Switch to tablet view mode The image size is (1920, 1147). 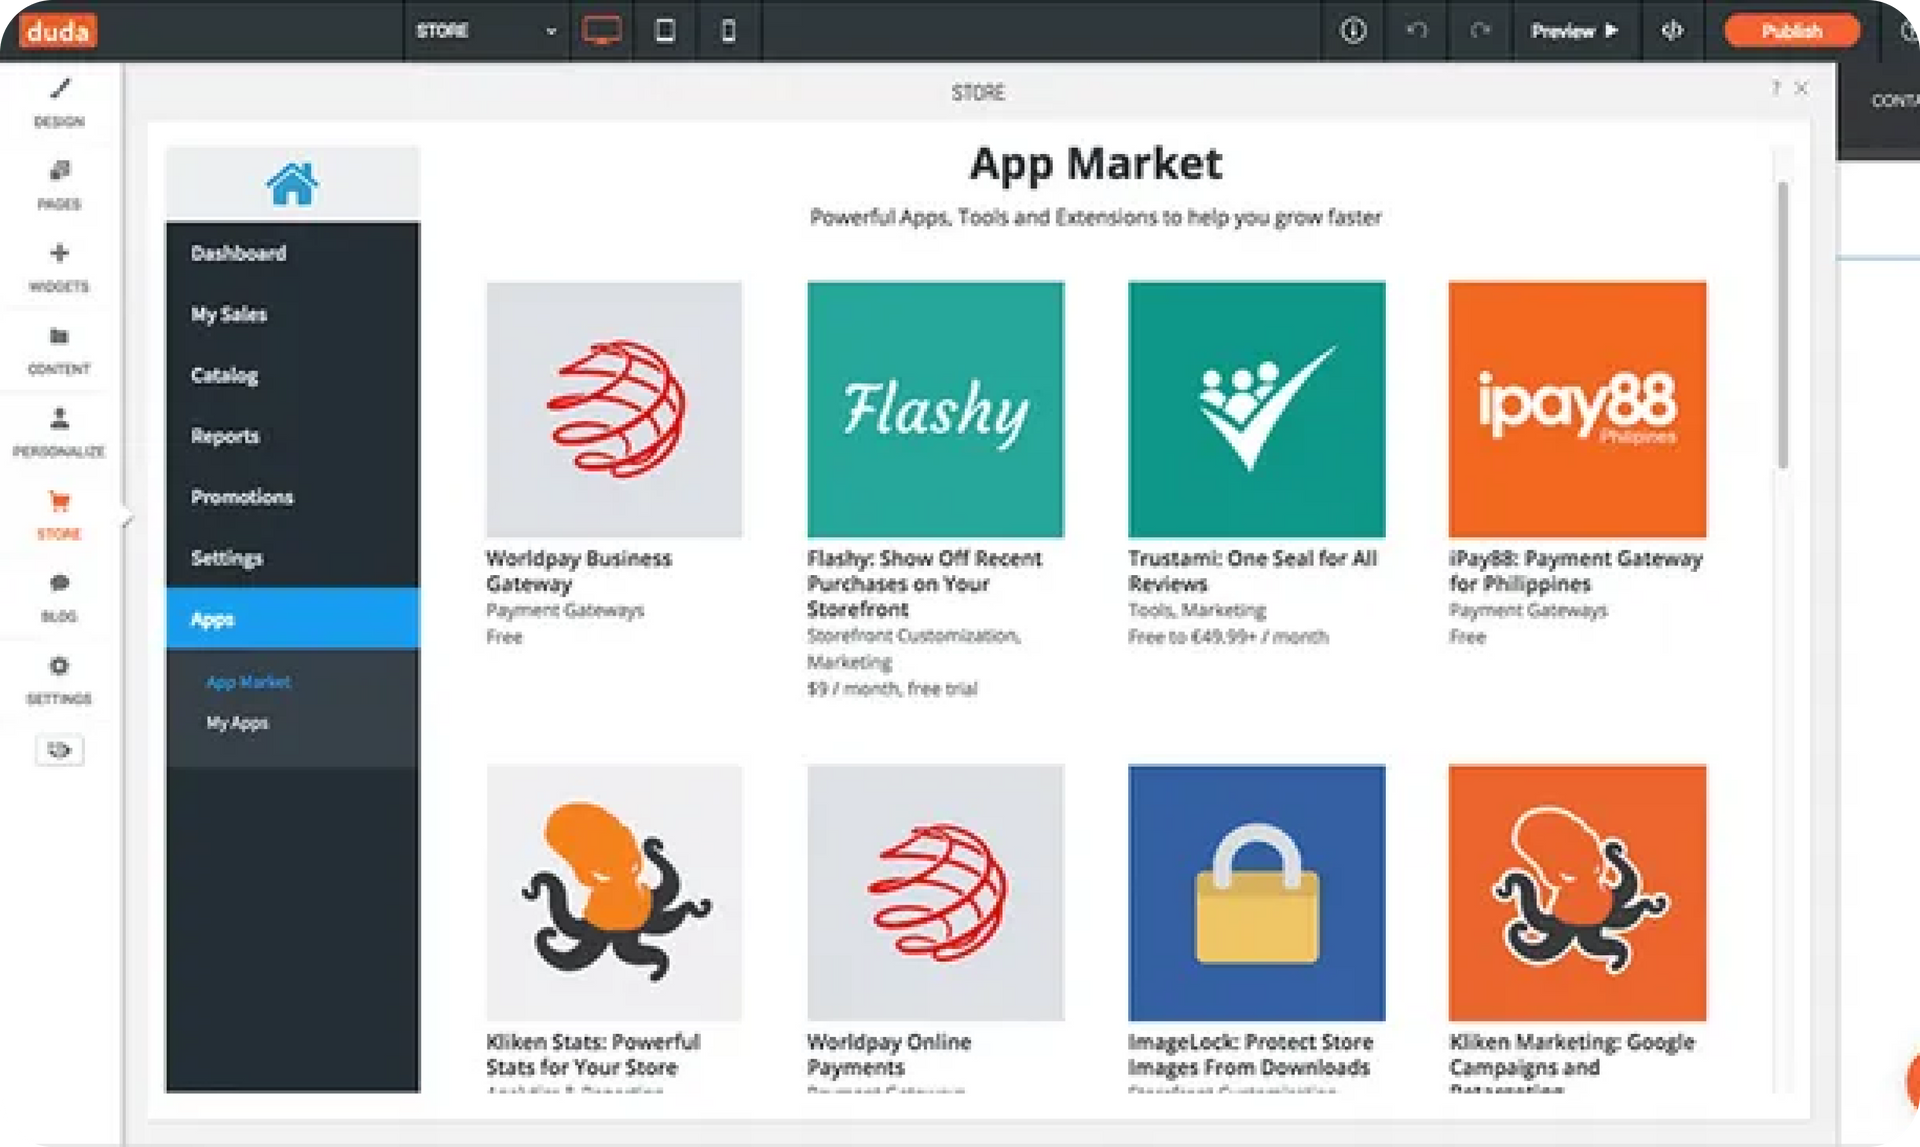coord(665,31)
